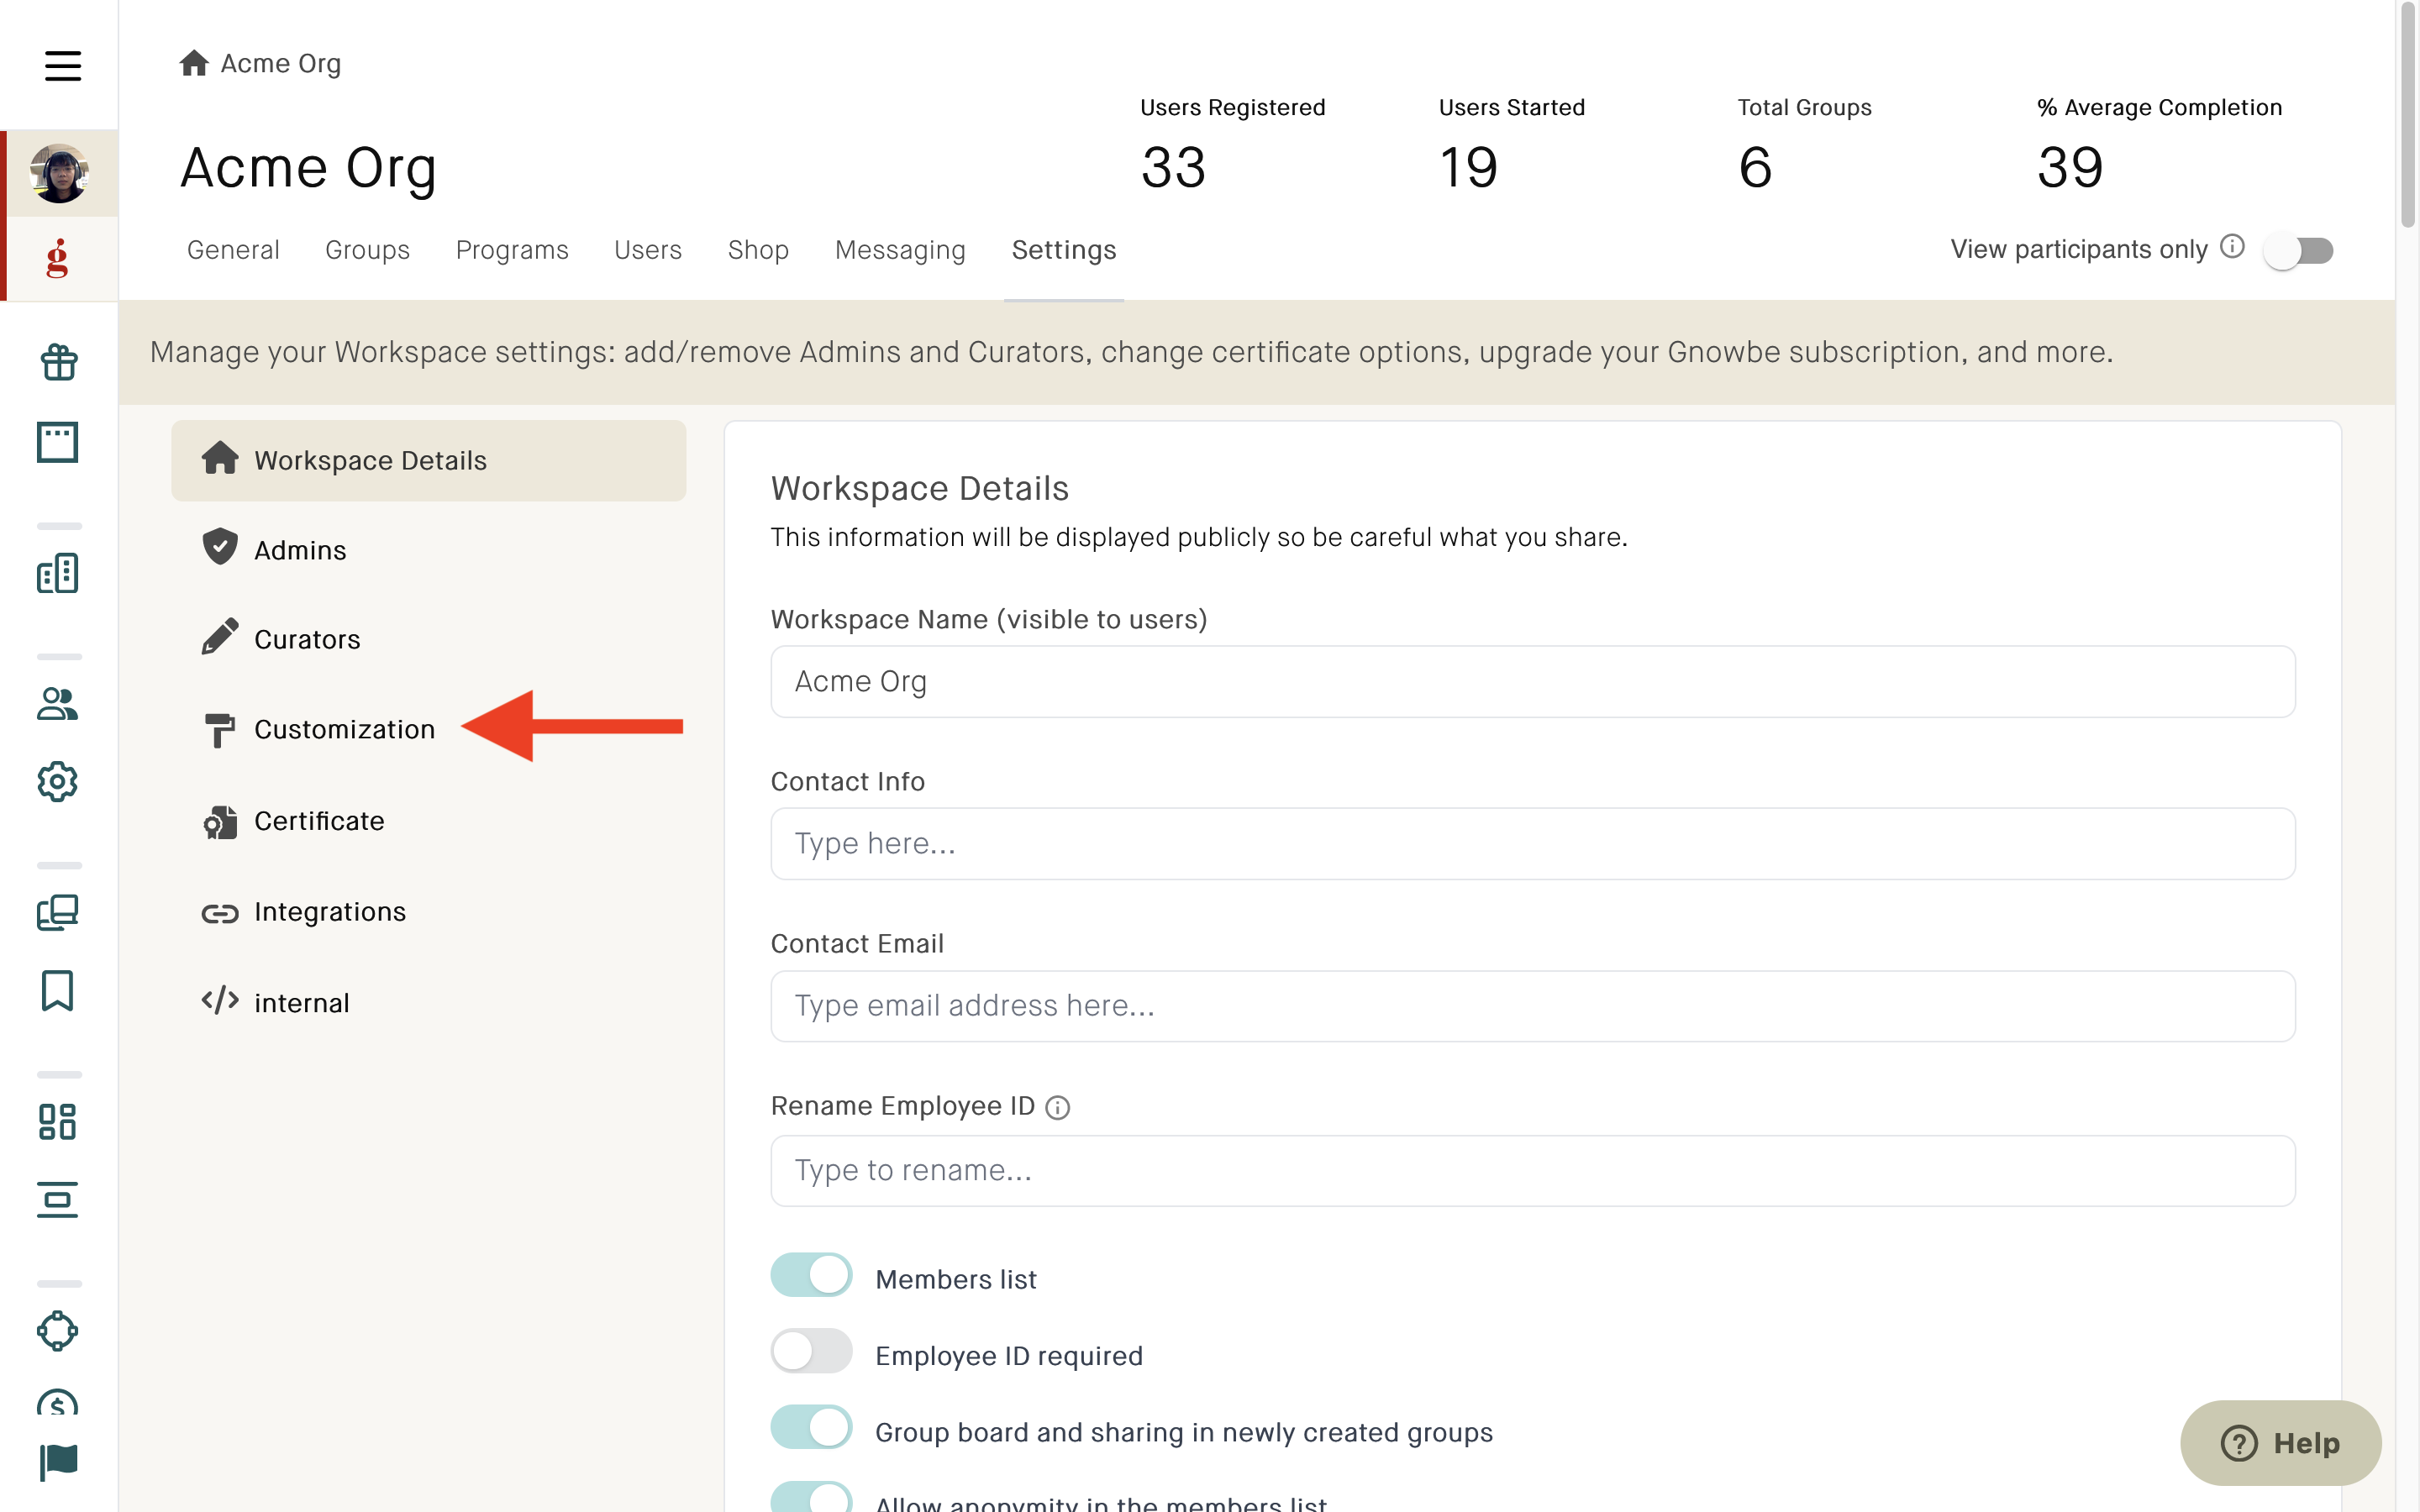This screenshot has height=1512, width=2420.
Task: Open the library books sidebar icon
Action: pyautogui.click(x=58, y=912)
